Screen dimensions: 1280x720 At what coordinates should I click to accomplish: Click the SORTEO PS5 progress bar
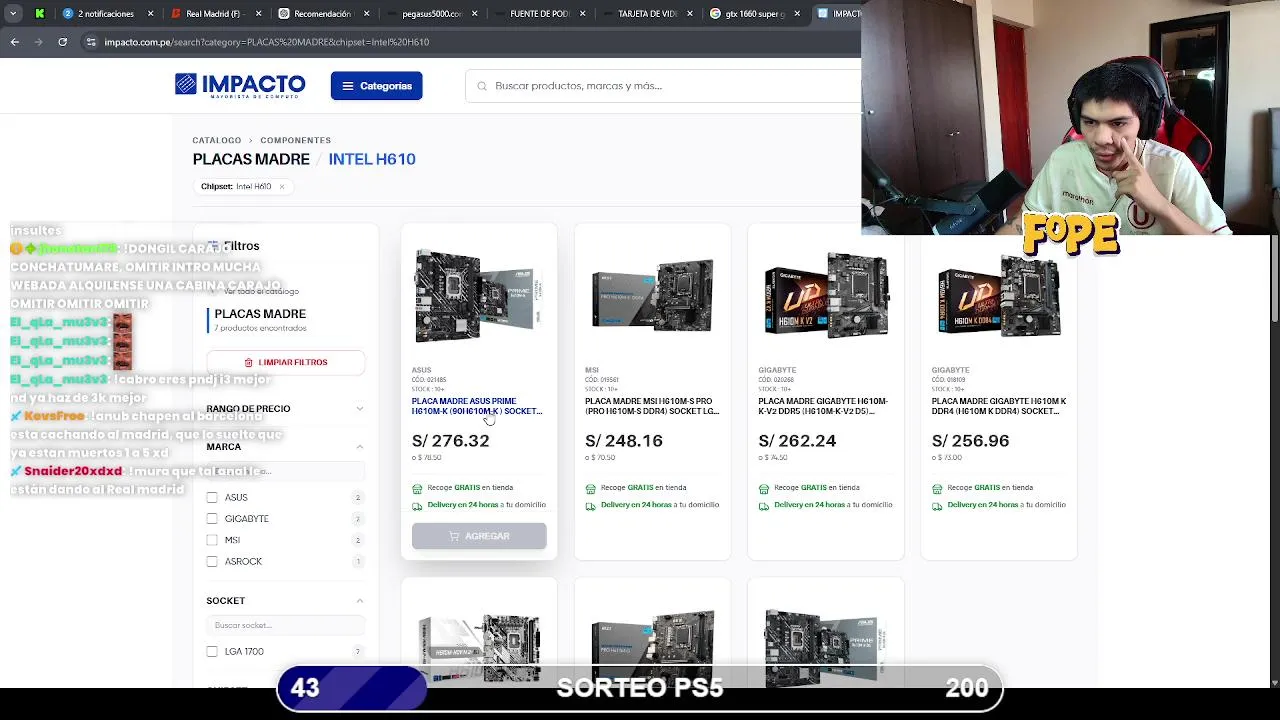click(x=640, y=688)
